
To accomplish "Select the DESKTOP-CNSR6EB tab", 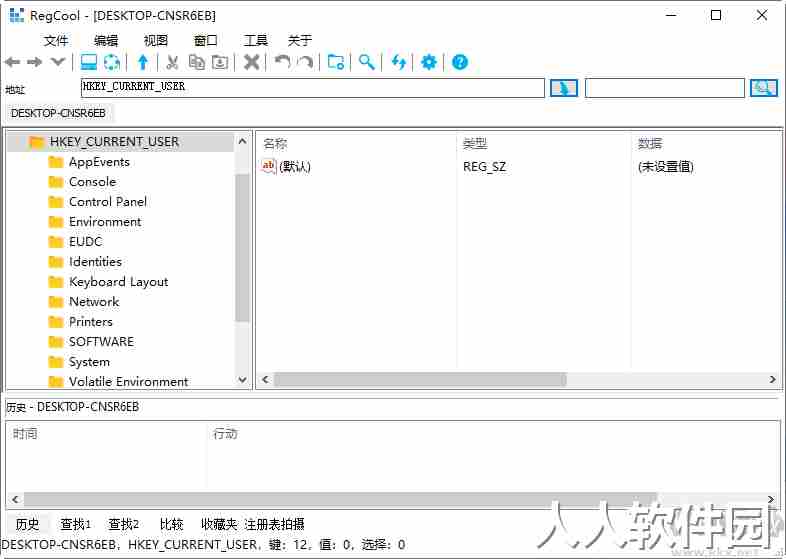I will point(59,113).
